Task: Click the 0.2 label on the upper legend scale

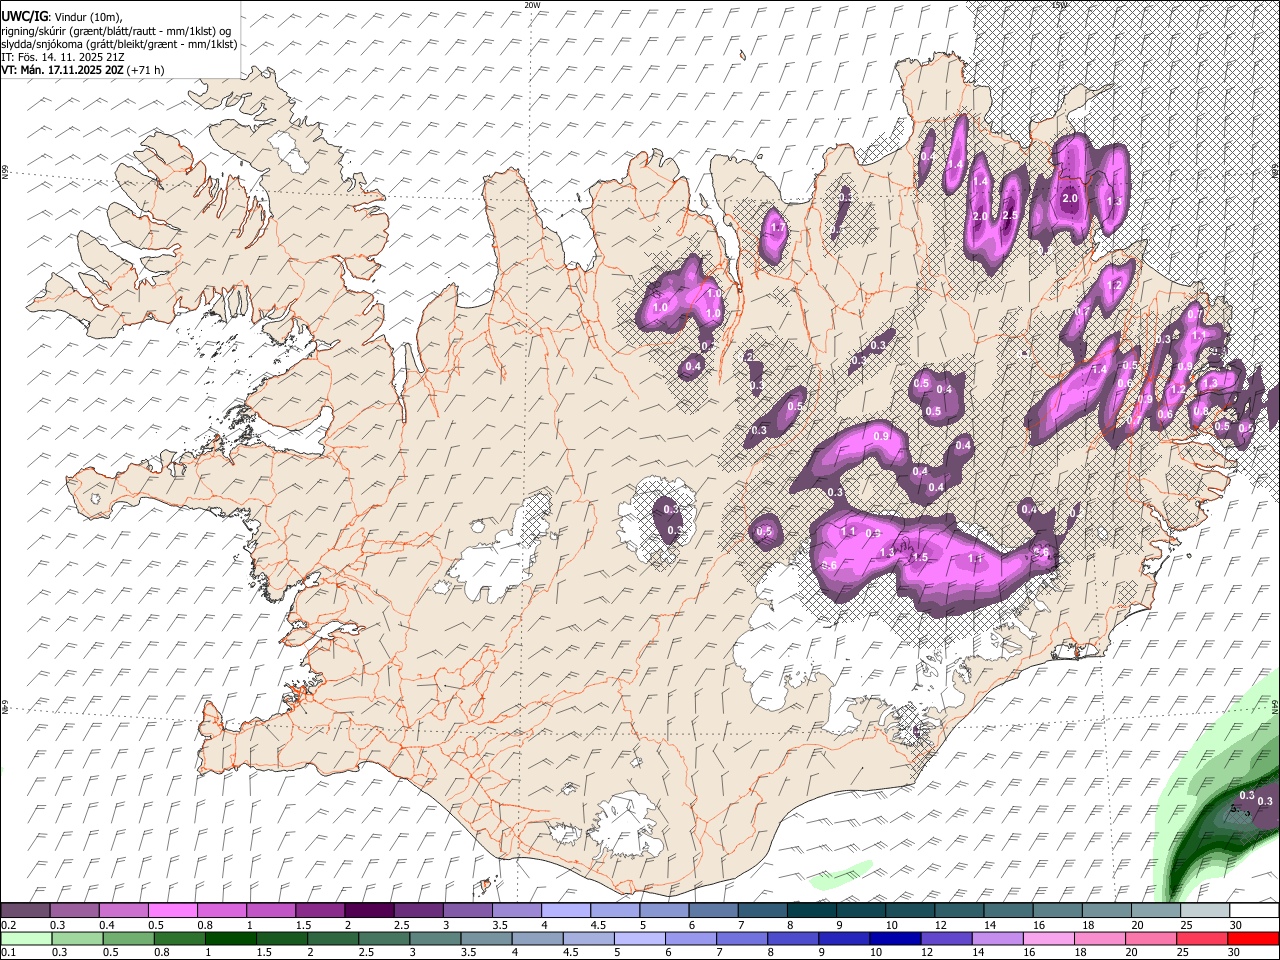Action: [x=8, y=925]
